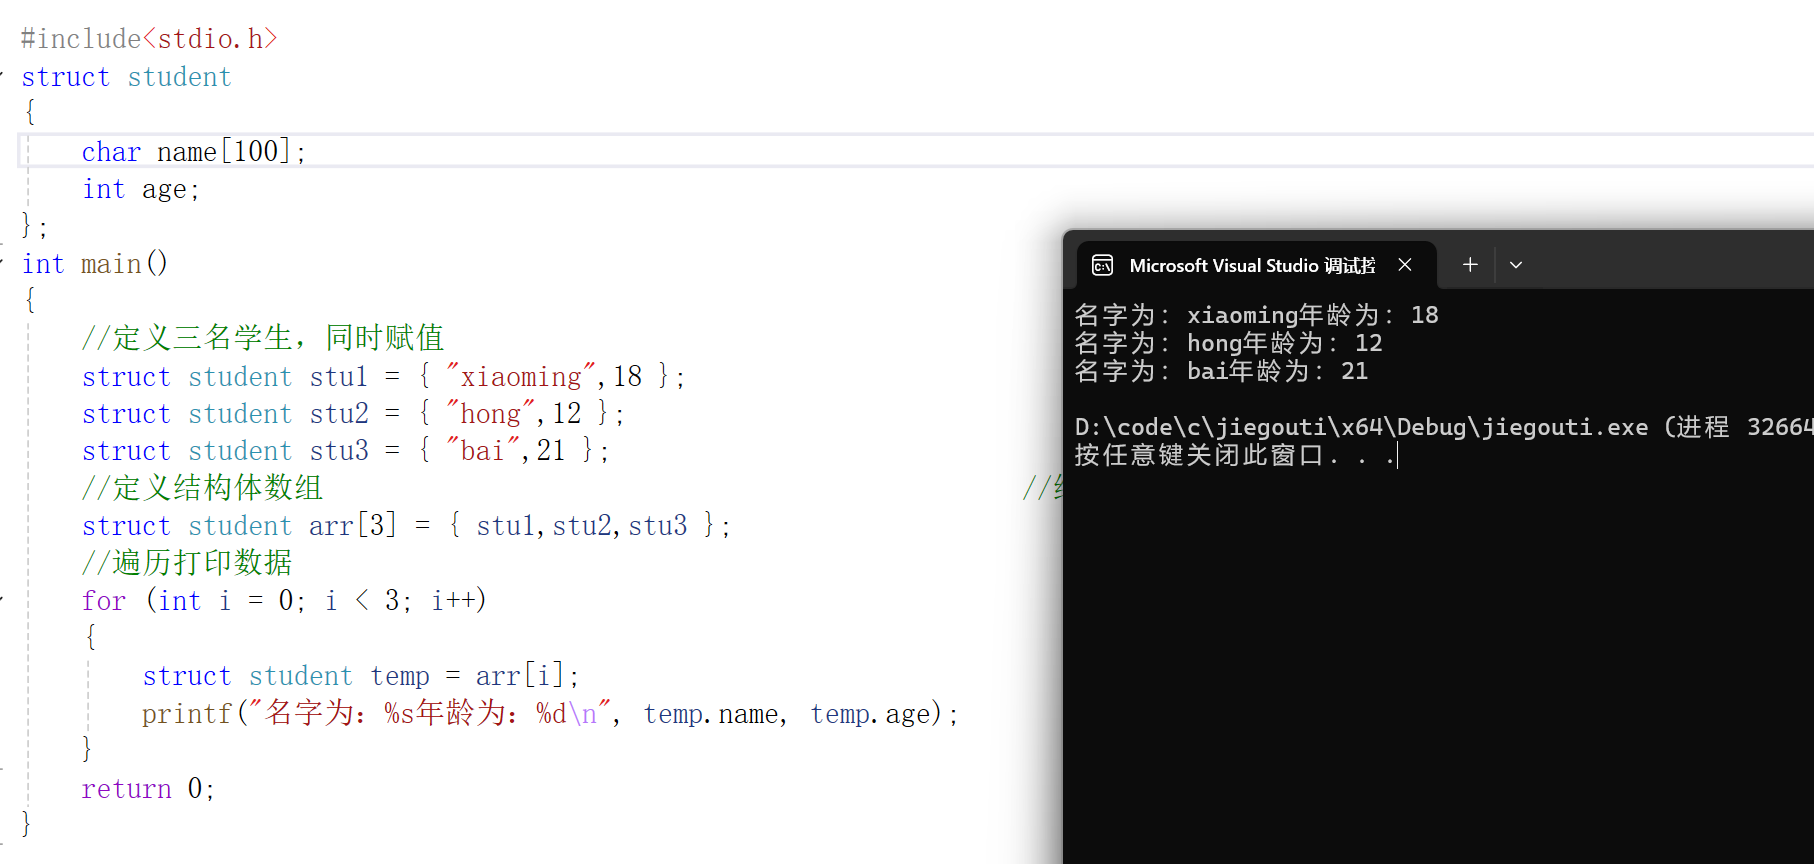The height and width of the screenshot is (864, 1814).
Task: Click the #include<stdio.h> line
Action: (x=149, y=39)
